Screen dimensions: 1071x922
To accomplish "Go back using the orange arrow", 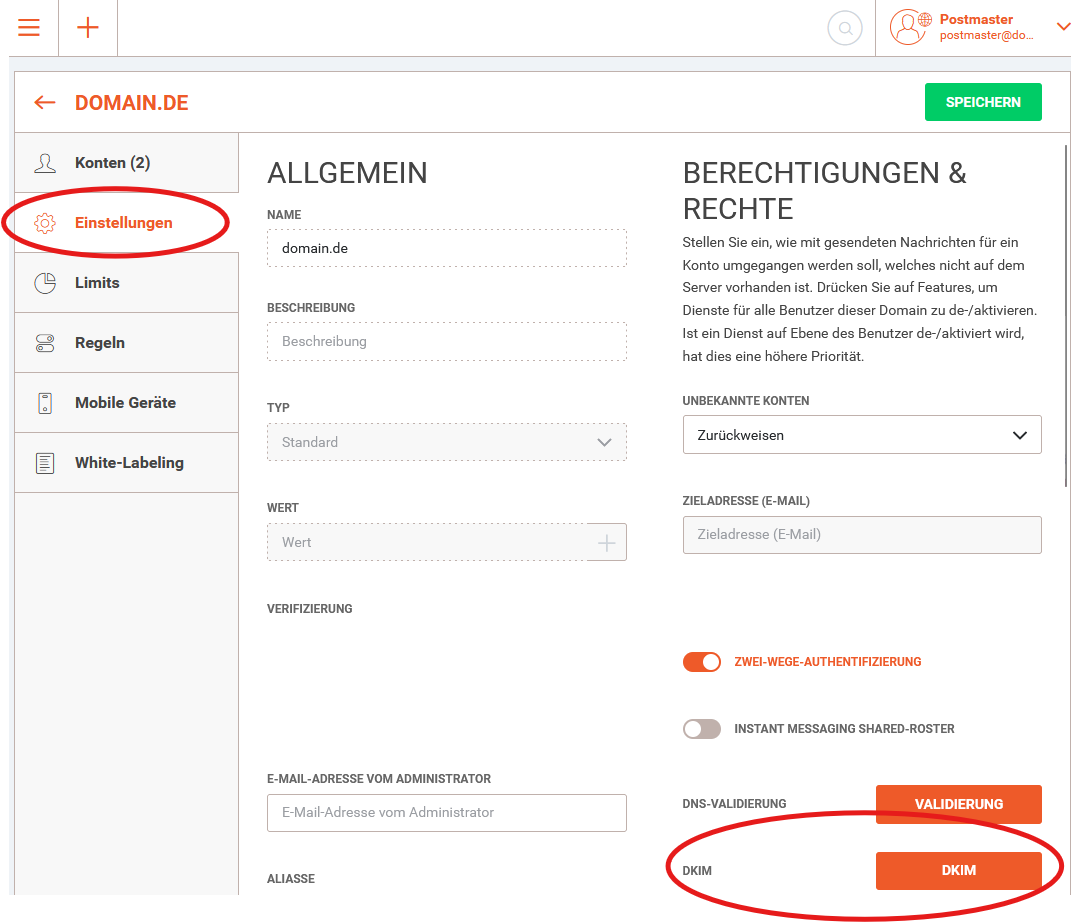I will 45,103.
